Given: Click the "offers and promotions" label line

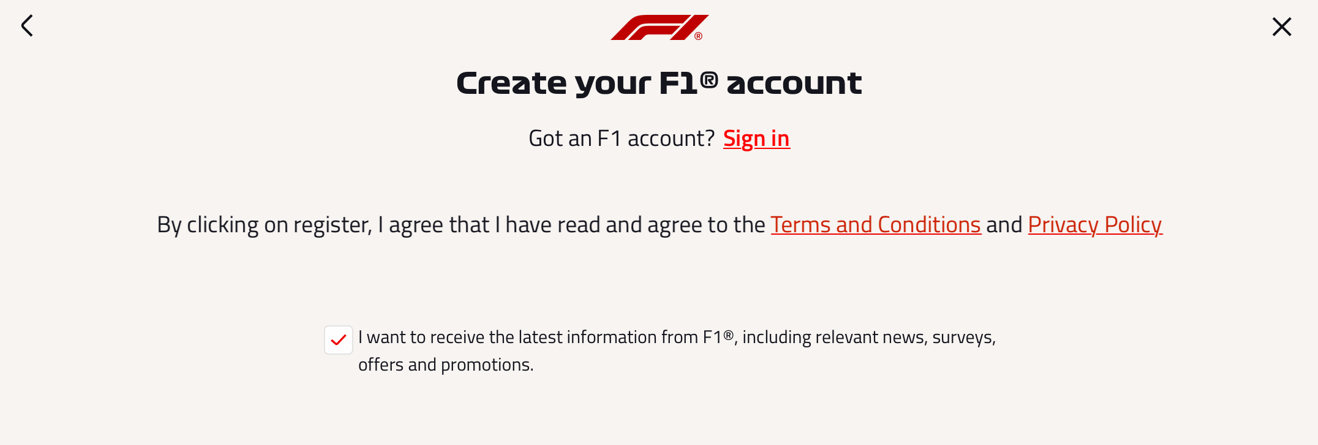Looking at the screenshot, I should (446, 365).
